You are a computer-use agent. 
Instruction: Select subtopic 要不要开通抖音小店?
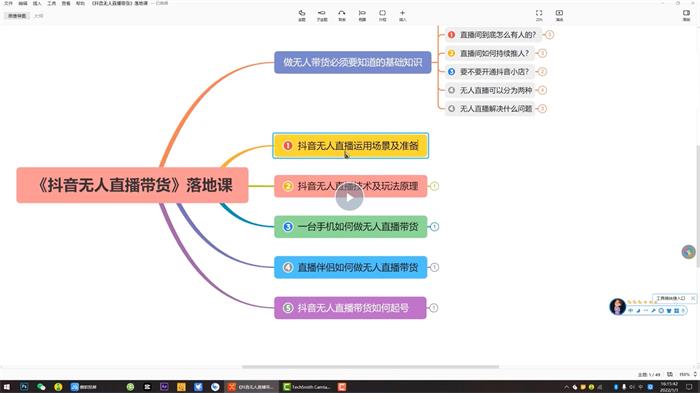[490, 71]
